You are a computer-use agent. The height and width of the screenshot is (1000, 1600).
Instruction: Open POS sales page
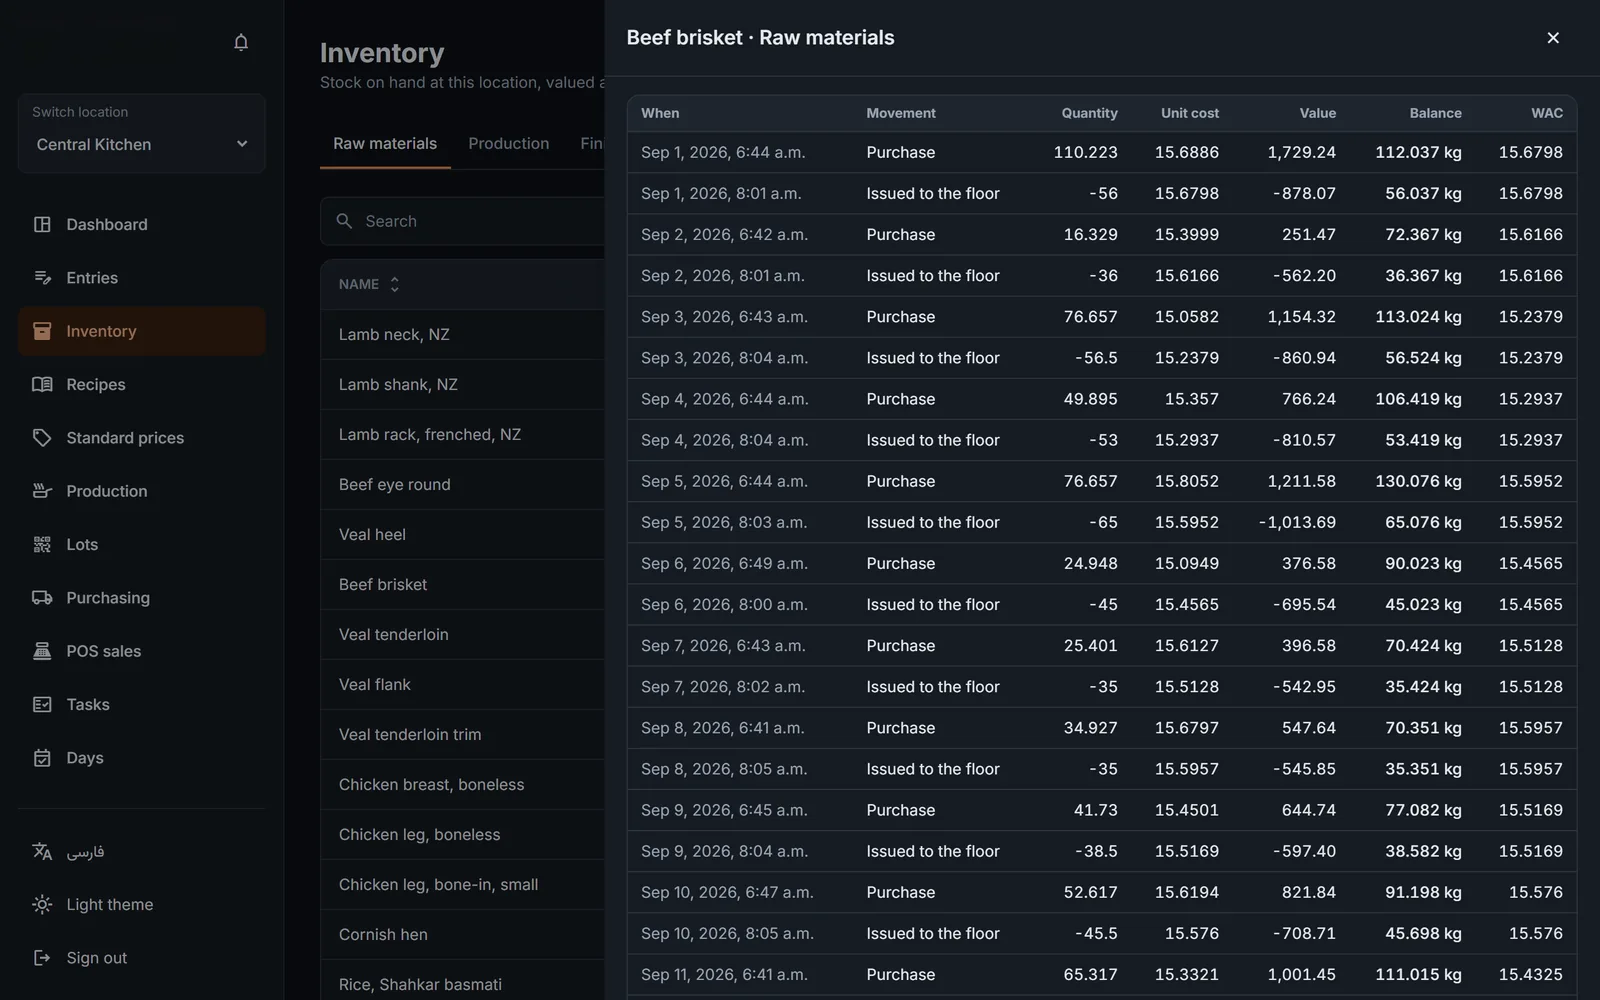141,651
